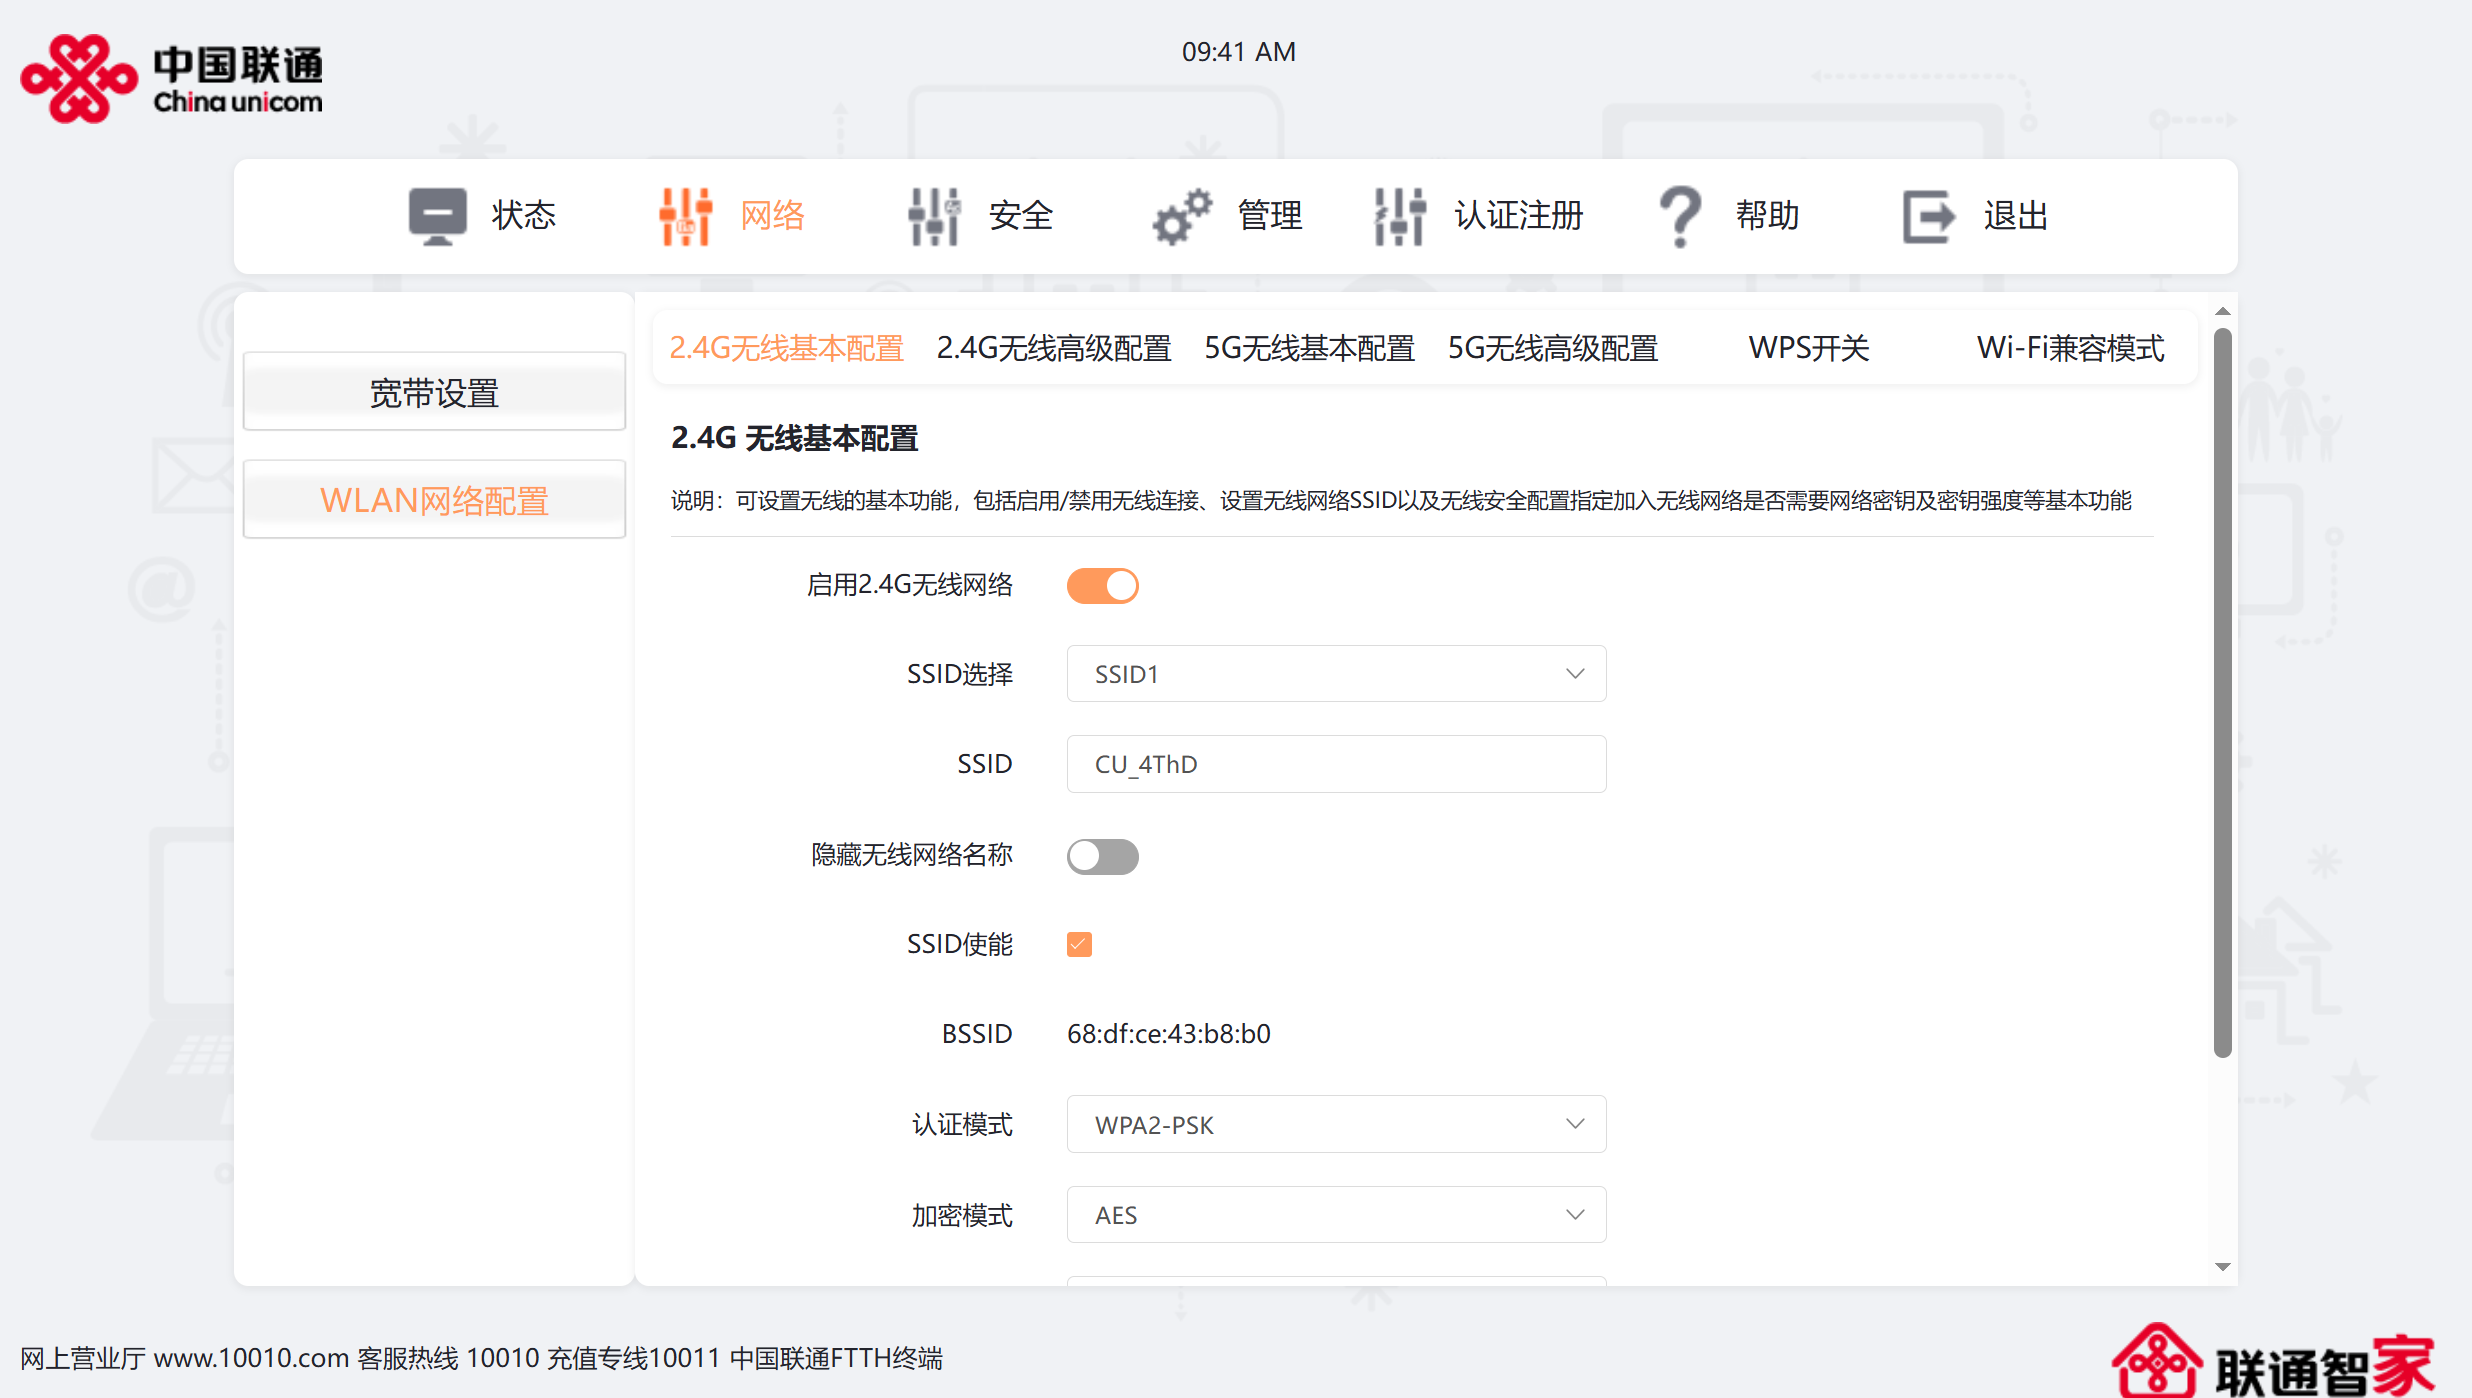The width and height of the screenshot is (2472, 1398).
Task: Click the monitor icon for 状态
Action: pyautogui.click(x=437, y=215)
